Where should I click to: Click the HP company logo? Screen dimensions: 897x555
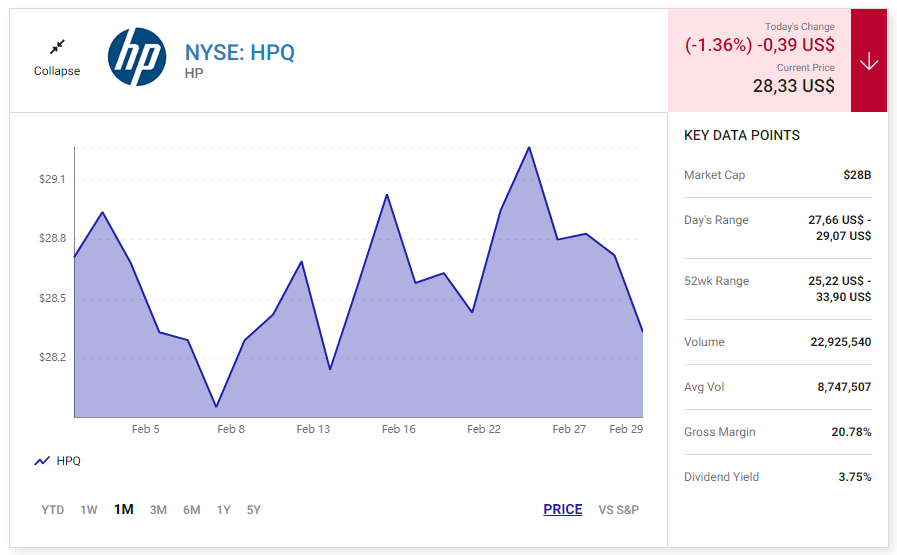[137, 57]
